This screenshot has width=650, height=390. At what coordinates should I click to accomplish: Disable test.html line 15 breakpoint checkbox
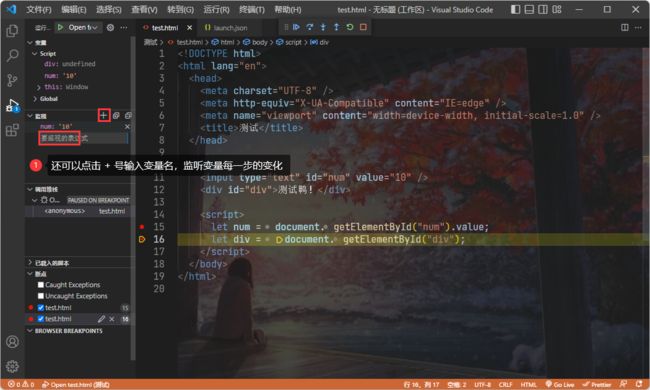point(41,308)
